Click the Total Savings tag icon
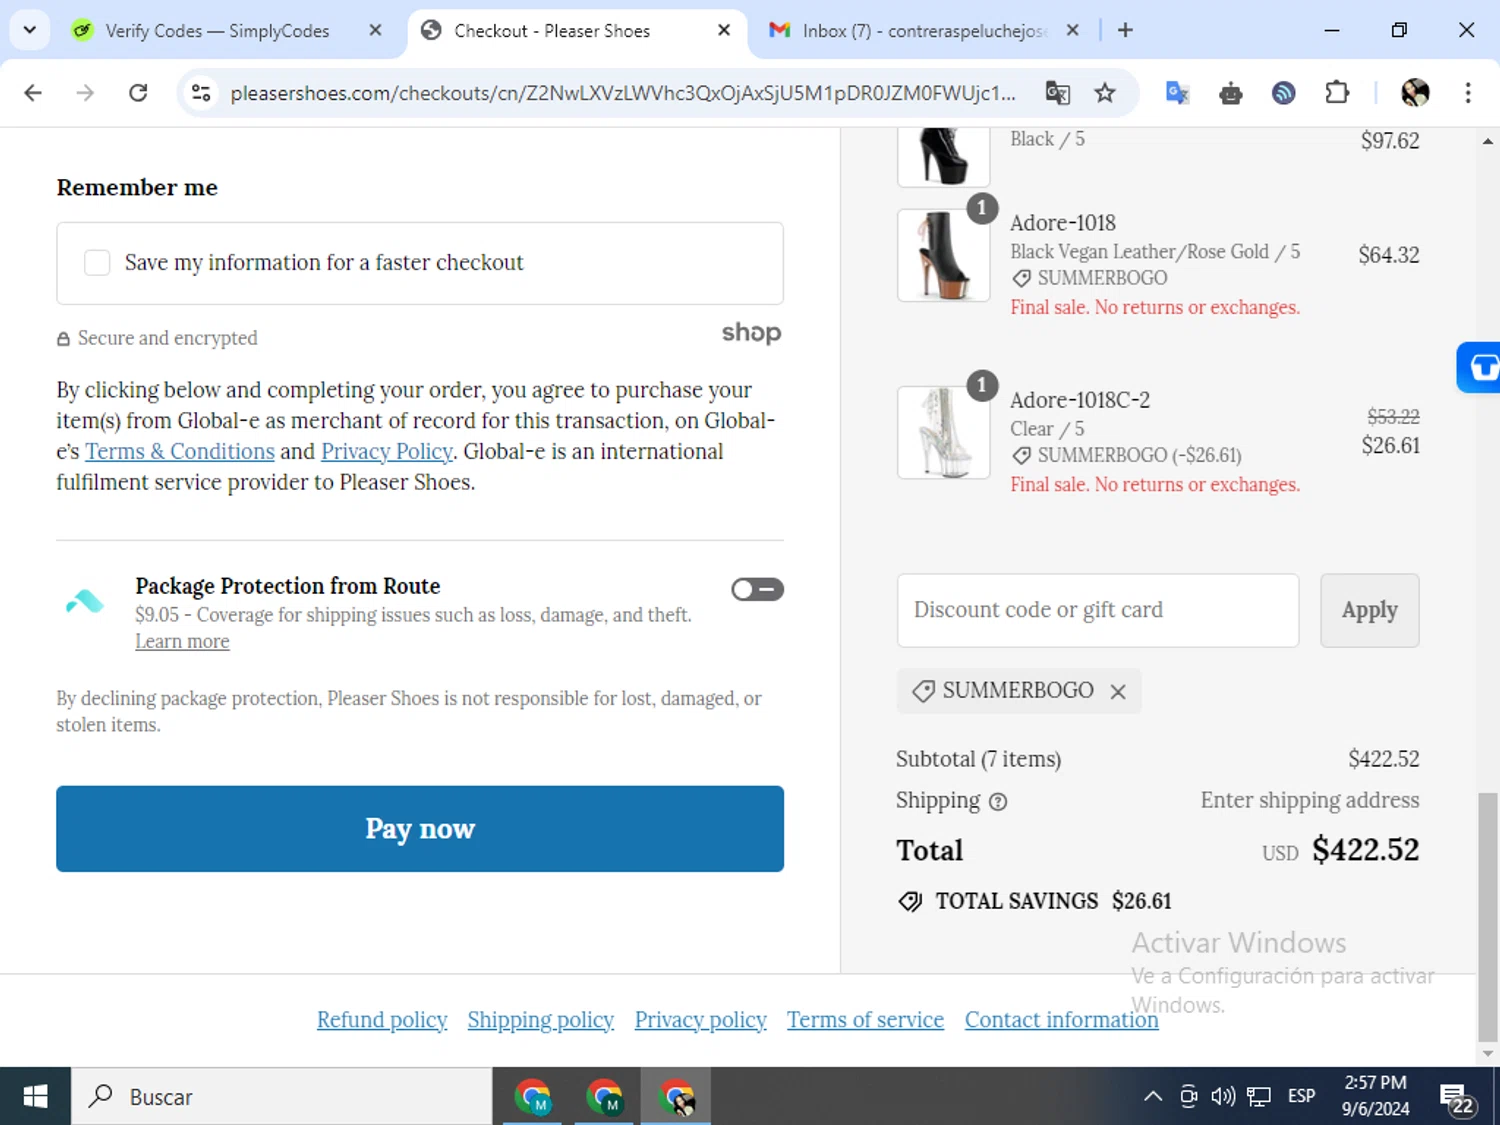1500x1125 pixels. point(910,901)
